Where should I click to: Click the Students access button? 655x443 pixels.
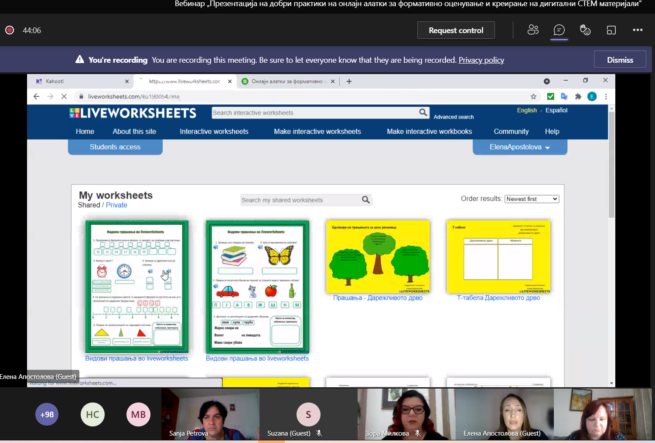point(115,147)
